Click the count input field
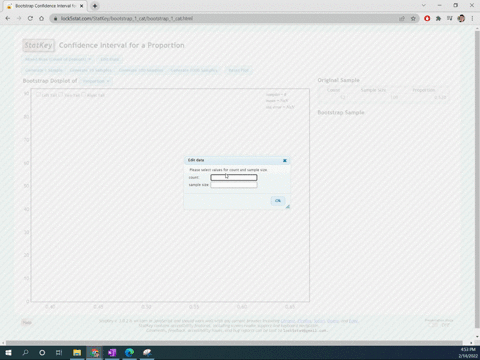 [234, 177]
